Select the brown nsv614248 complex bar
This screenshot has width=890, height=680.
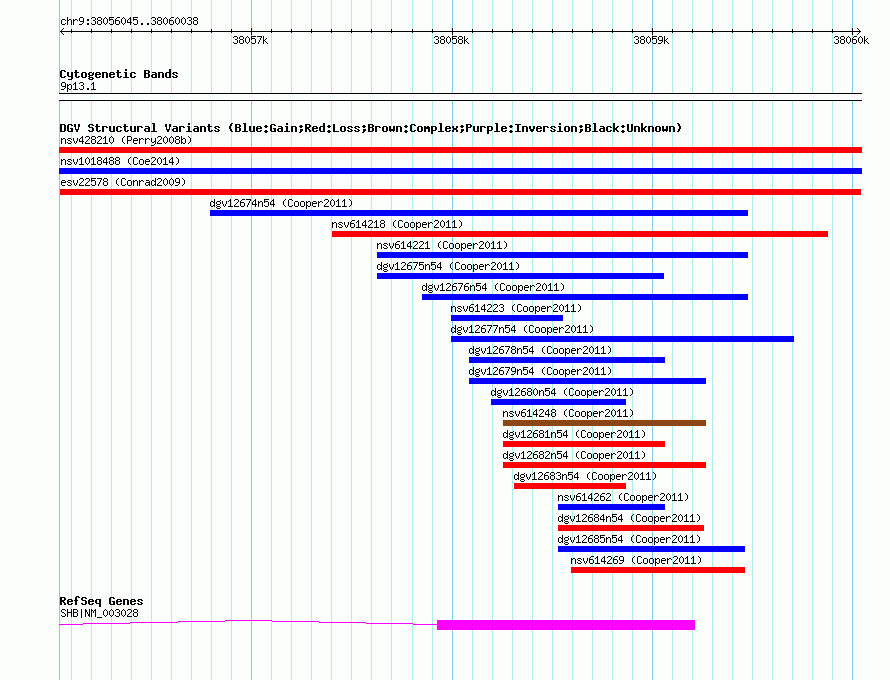pos(604,423)
